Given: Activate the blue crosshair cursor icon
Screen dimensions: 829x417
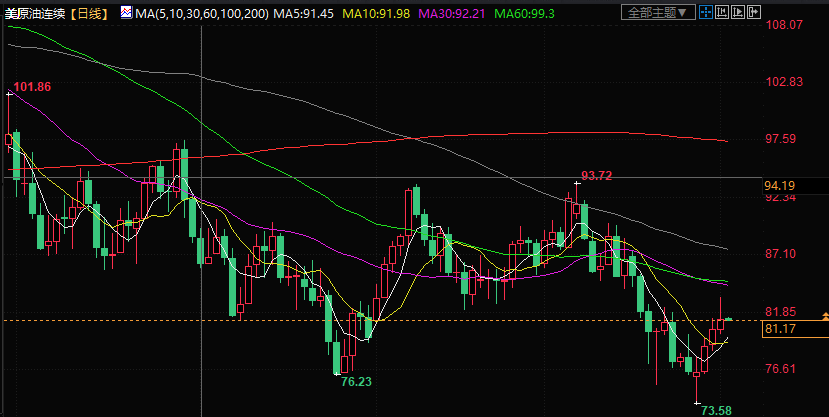Looking at the screenshot, I should click(708, 13).
